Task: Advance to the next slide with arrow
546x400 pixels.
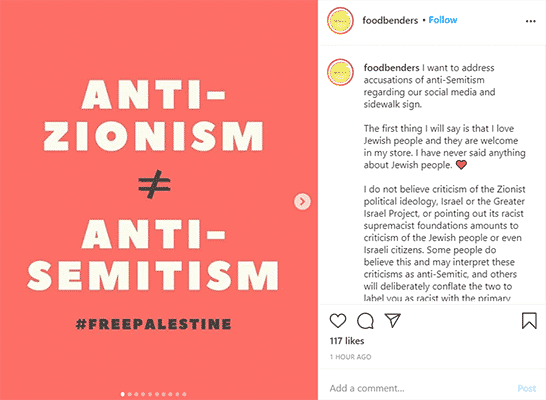Action: (x=302, y=201)
